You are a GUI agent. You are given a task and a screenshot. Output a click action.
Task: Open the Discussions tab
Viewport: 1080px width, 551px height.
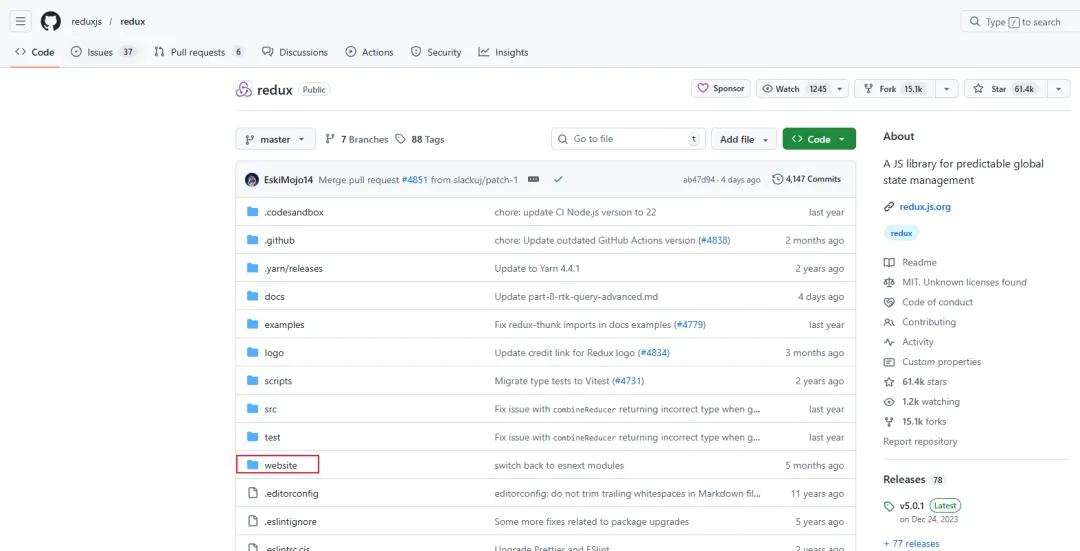point(295,52)
